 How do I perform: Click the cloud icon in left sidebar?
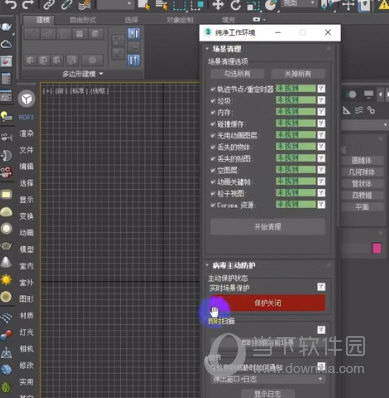click(x=6, y=44)
